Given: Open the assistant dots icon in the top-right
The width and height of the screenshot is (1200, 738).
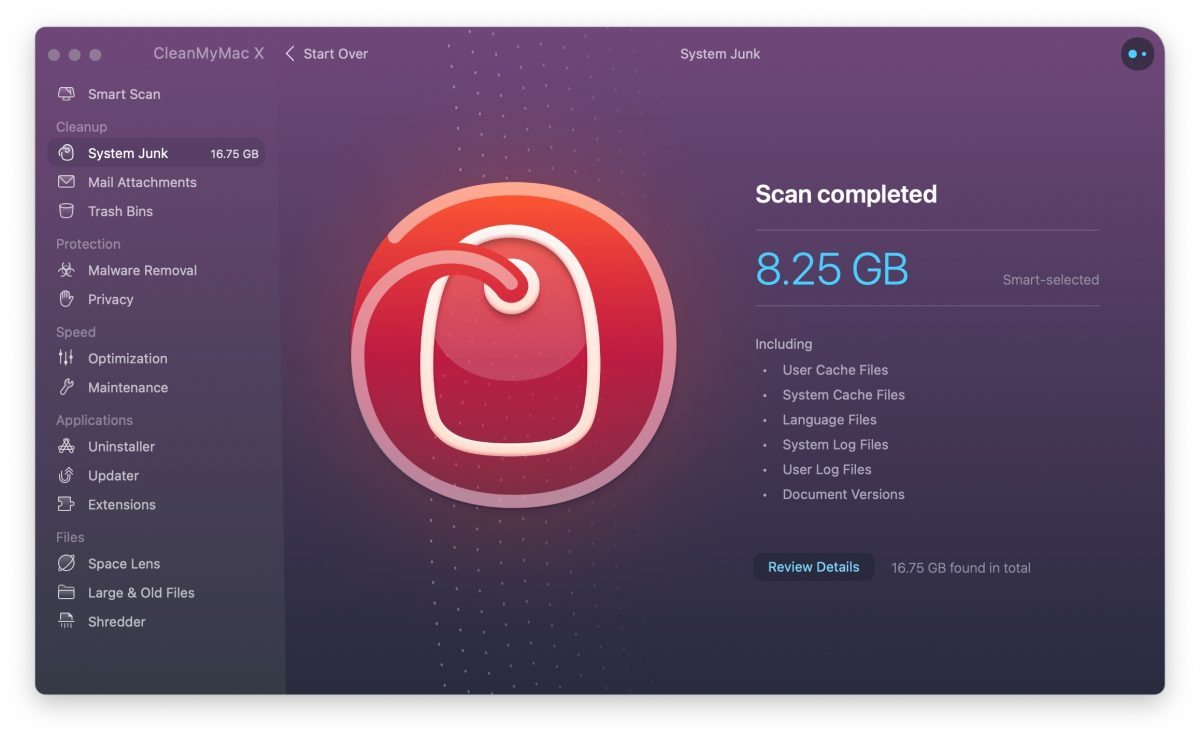Looking at the screenshot, I should pos(1137,54).
